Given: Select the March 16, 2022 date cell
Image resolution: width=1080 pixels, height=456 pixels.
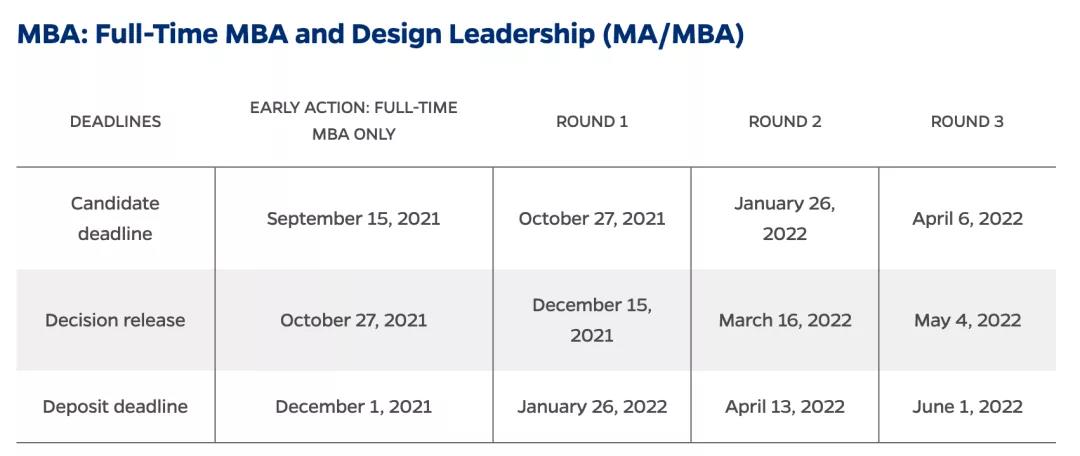Looking at the screenshot, I should point(785,320).
